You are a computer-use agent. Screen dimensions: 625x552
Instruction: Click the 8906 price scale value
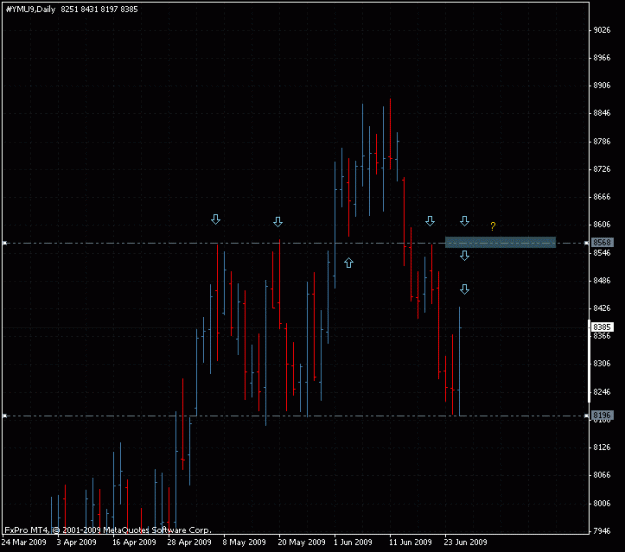coord(602,85)
